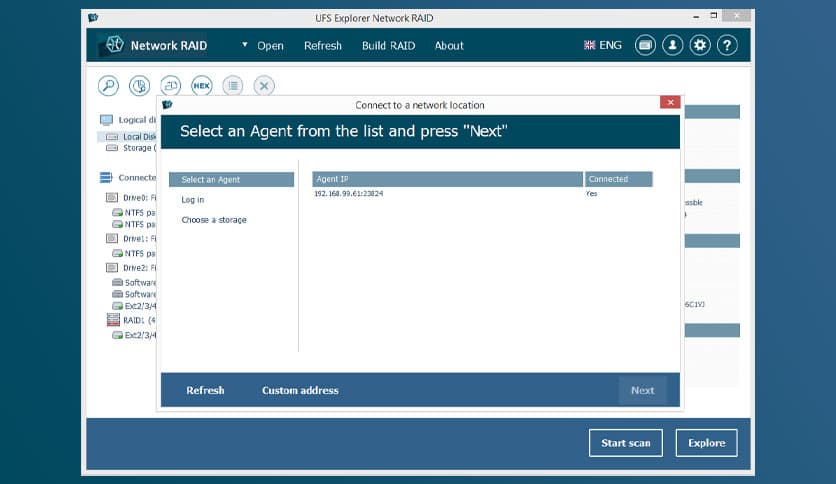Open the user account icon

[x=672, y=45]
